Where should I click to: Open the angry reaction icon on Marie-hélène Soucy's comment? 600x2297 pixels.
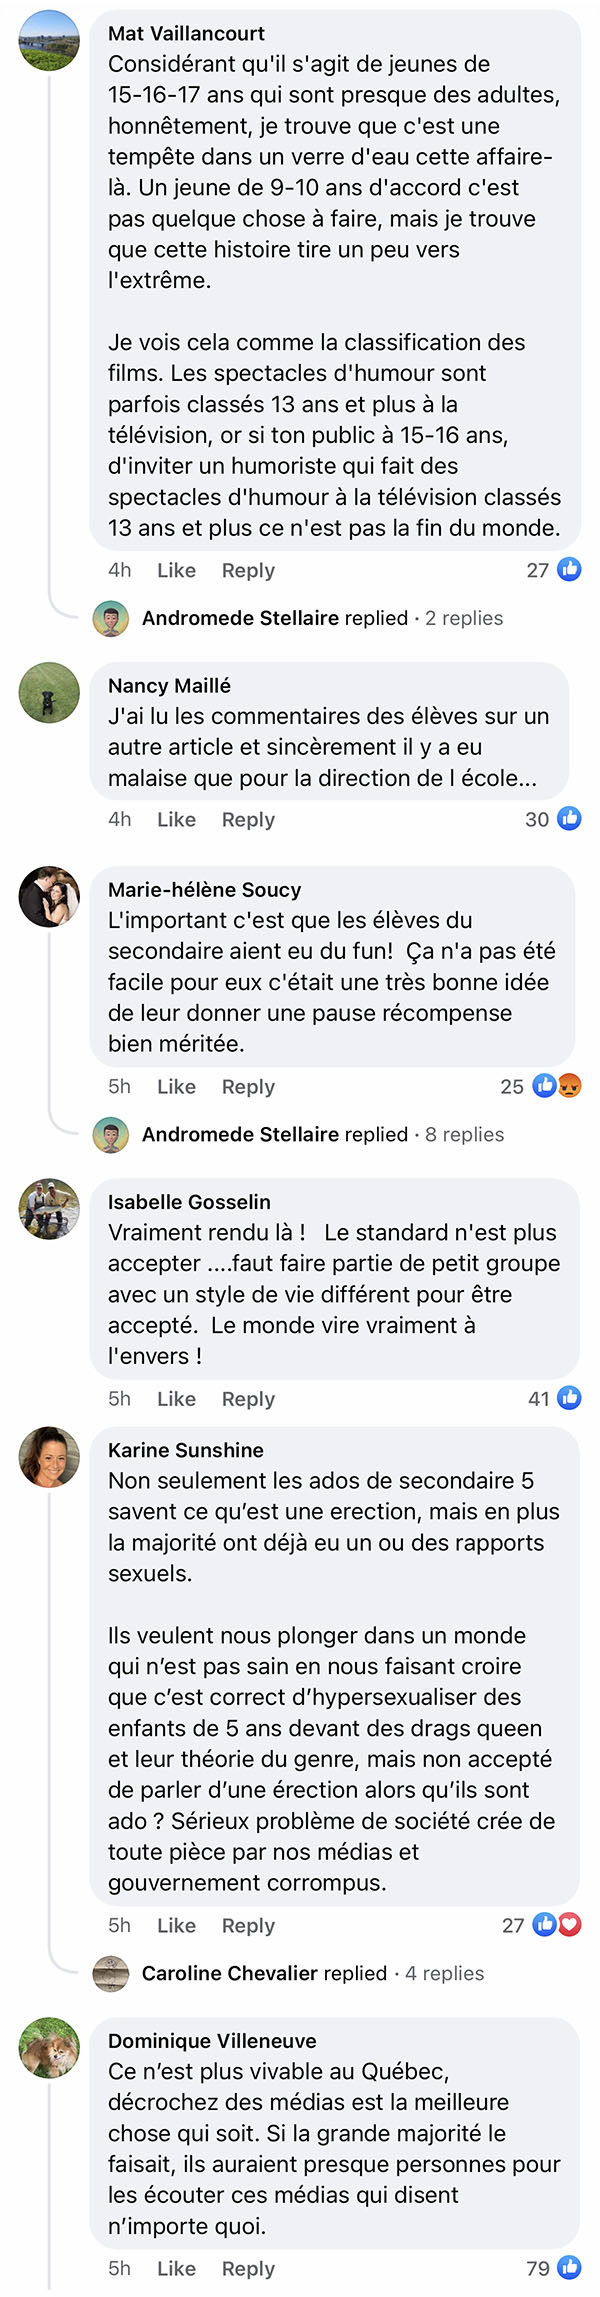coord(569,1086)
